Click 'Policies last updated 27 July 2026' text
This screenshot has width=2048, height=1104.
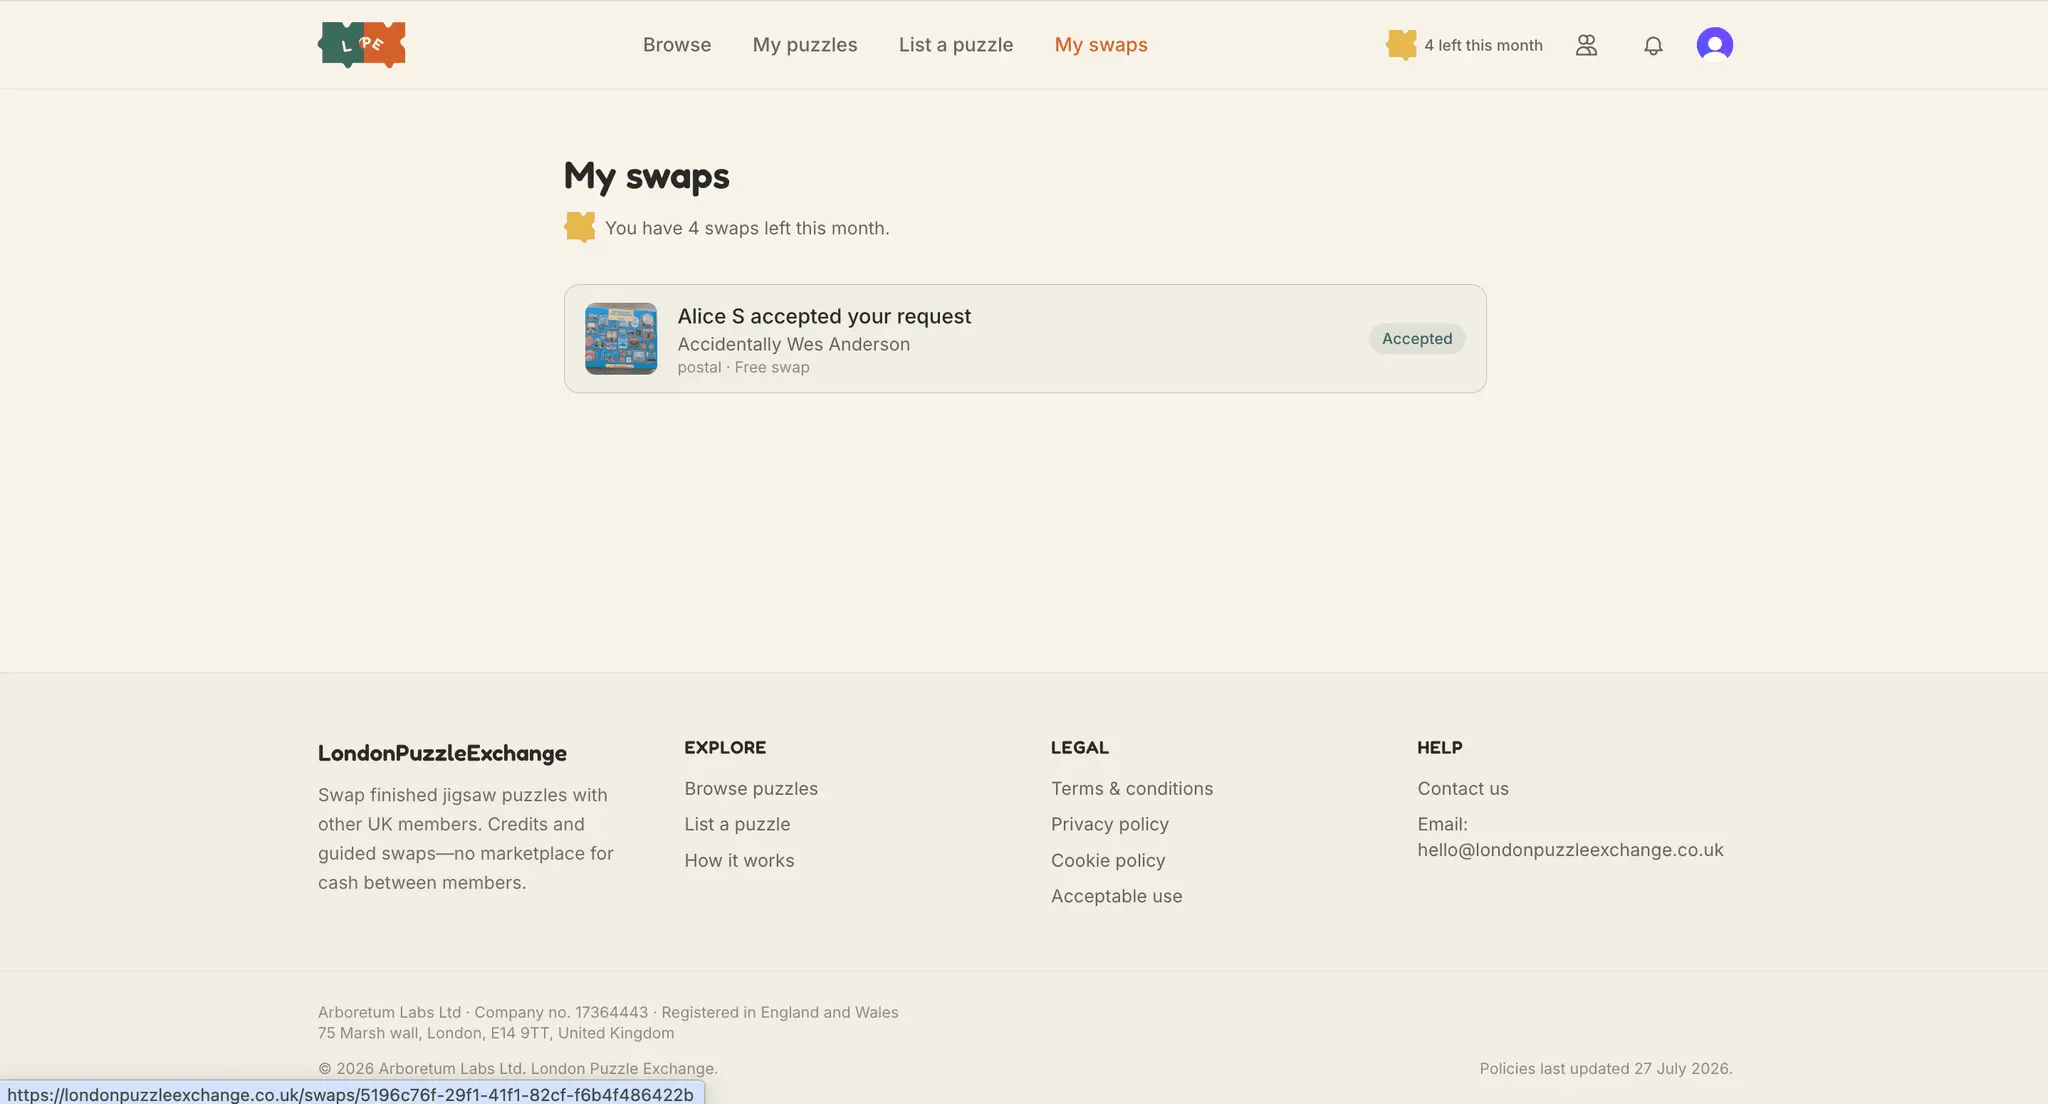pos(1606,1069)
